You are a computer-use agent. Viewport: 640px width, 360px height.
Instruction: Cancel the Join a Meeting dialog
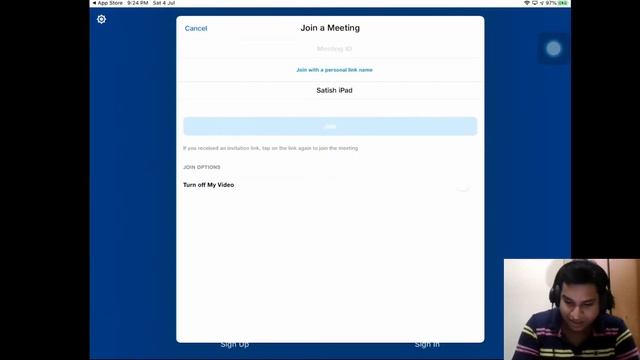(x=196, y=28)
